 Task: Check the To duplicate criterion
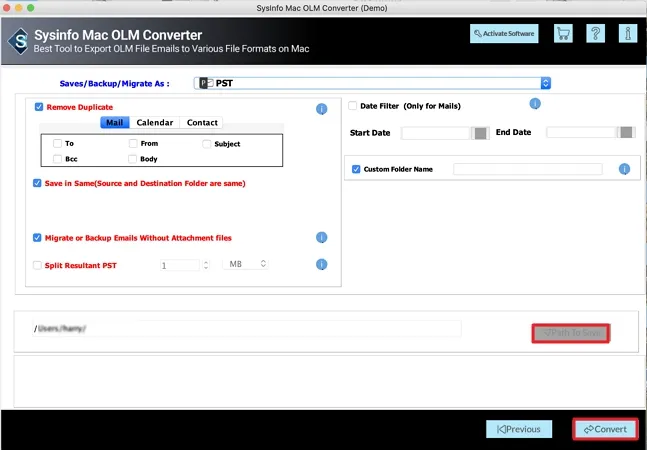(57, 143)
